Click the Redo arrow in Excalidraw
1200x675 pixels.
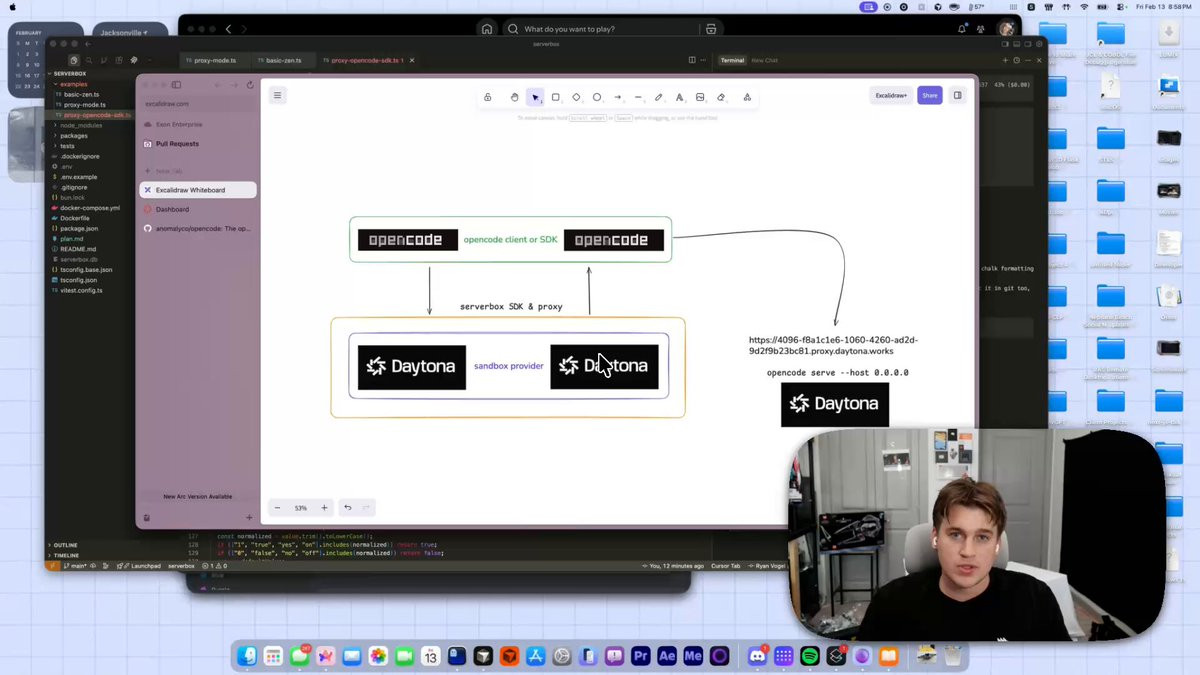[366, 508]
